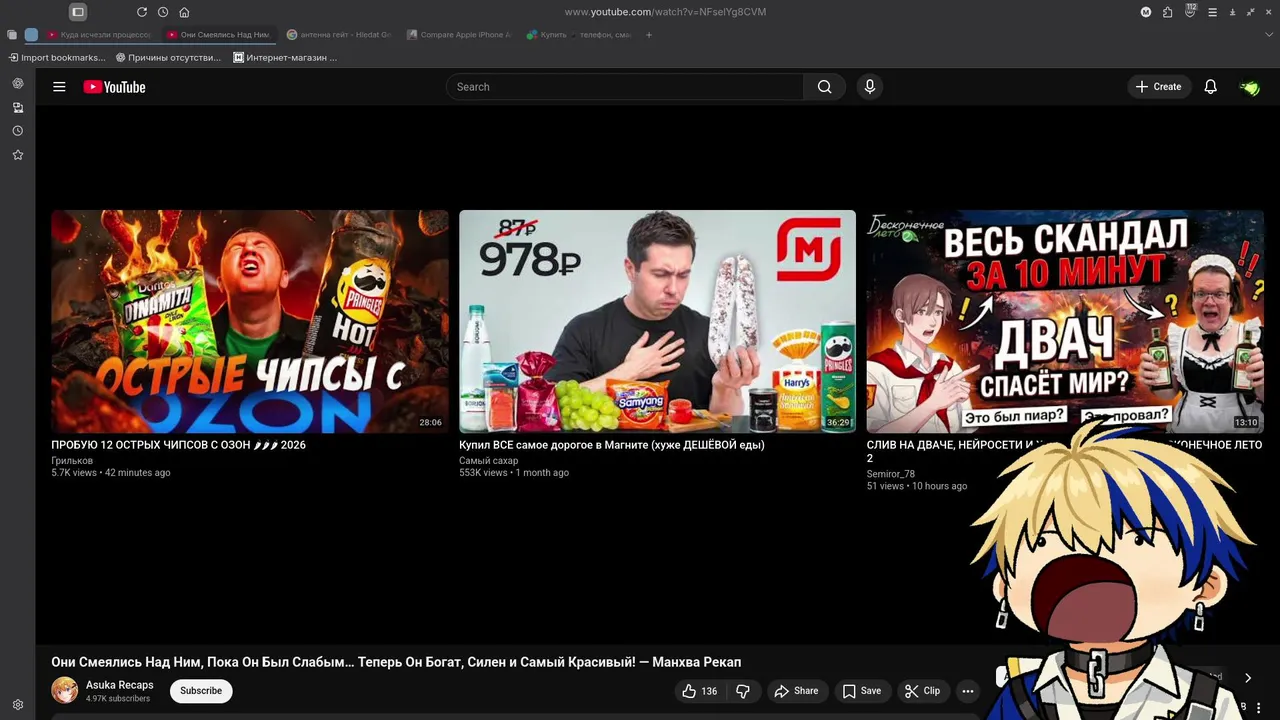Open the tab overview squares icon
This screenshot has width=1280, height=720.
[12, 34]
